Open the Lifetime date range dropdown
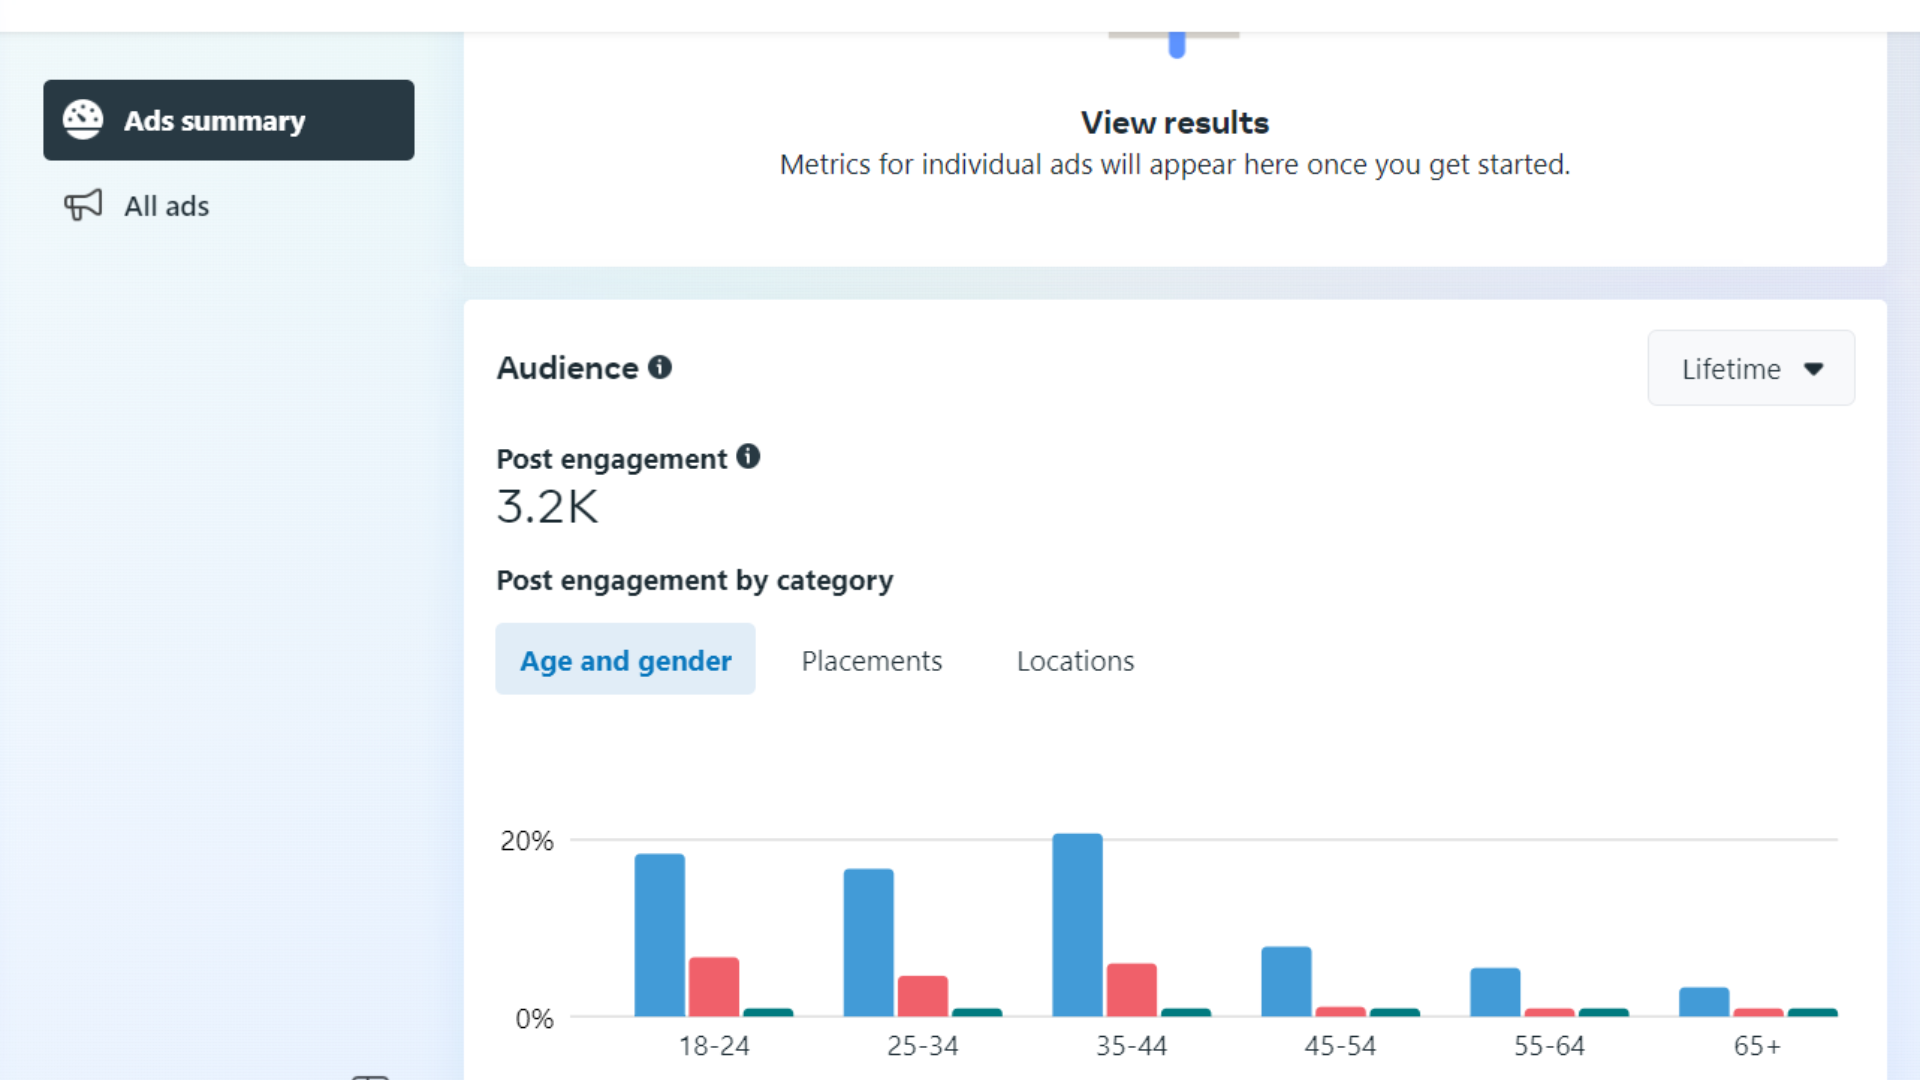This screenshot has height=1080, width=1920. (x=1750, y=368)
